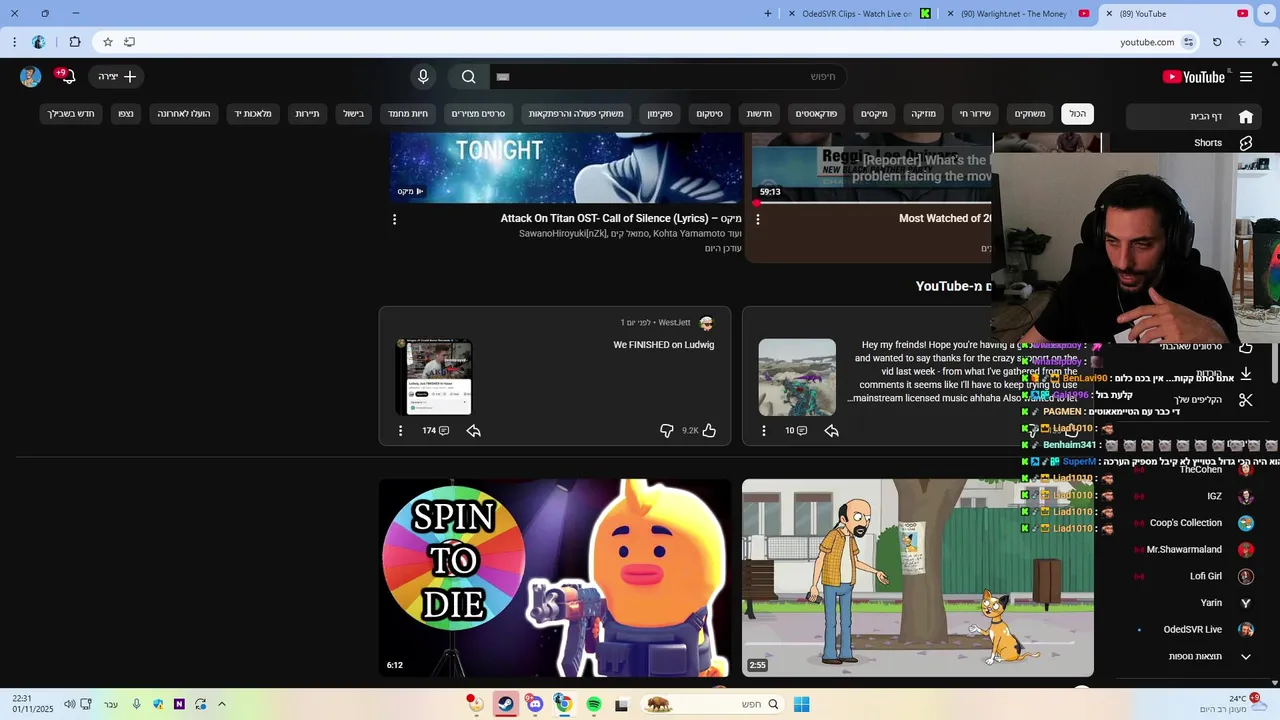Open more options on WestJett post

[x=400, y=431]
